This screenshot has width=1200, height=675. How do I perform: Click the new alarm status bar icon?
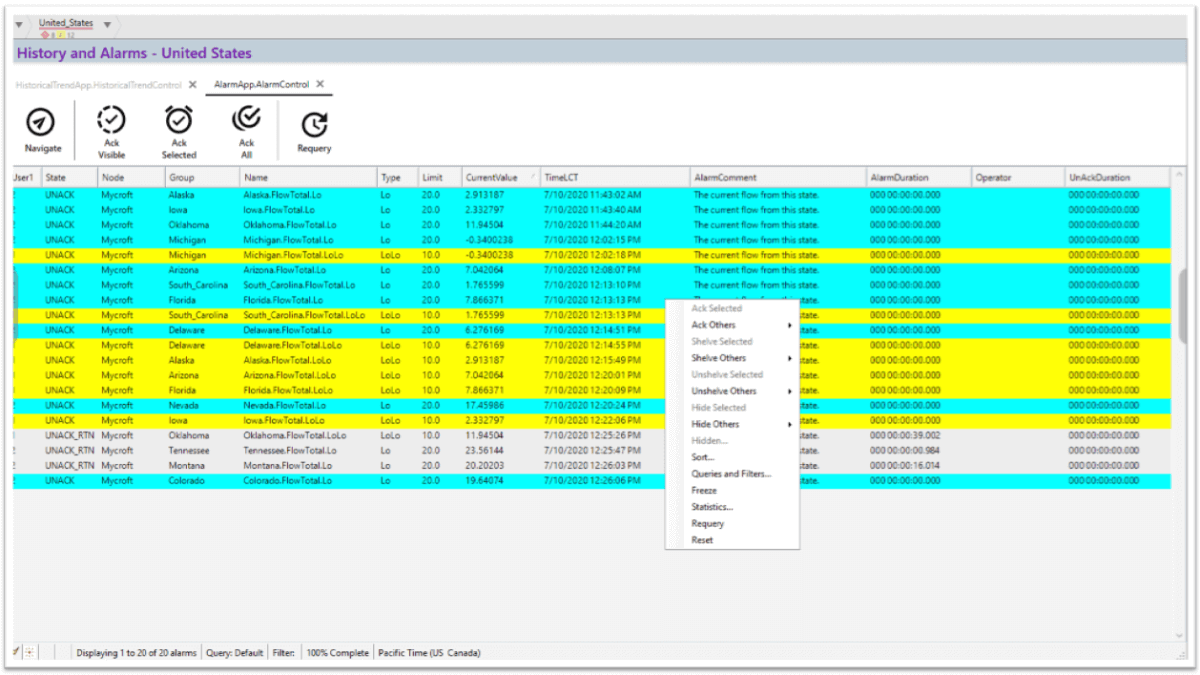[x=28, y=653]
